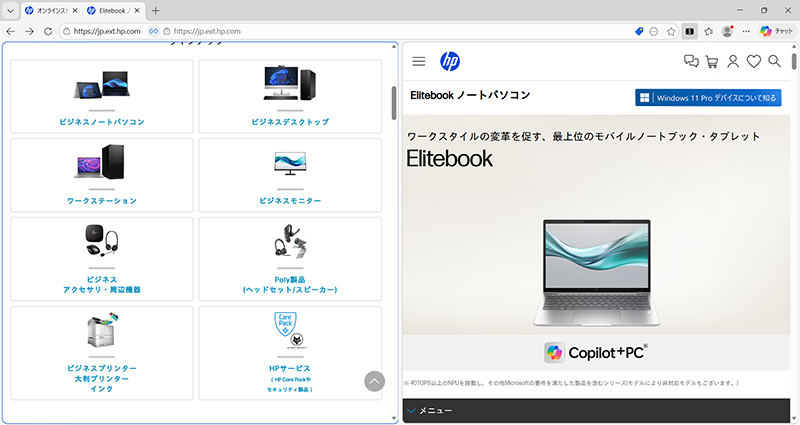This screenshot has width=800, height=425.
Task: Click the Poly headset products image
Action: pyautogui.click(x=290, y=241)
